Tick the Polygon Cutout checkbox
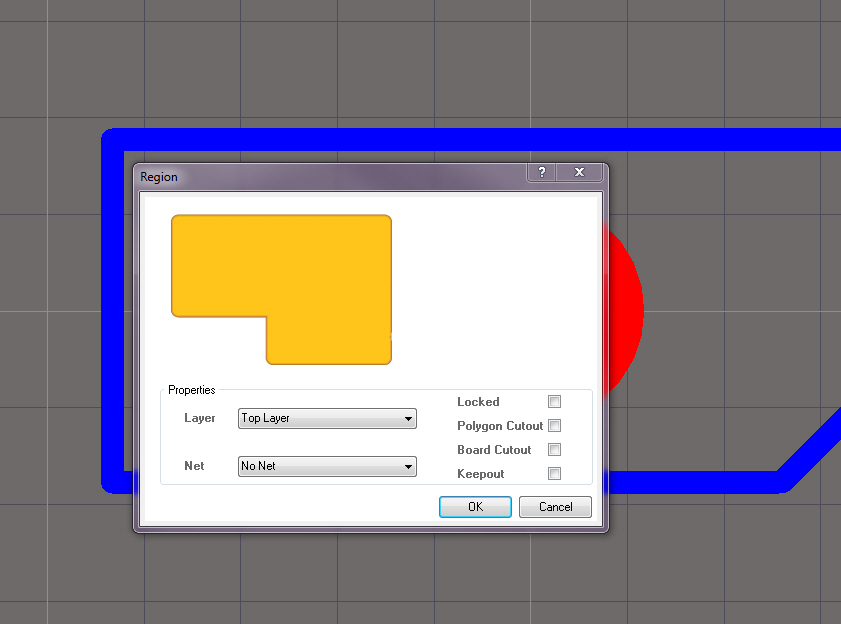 554,425
